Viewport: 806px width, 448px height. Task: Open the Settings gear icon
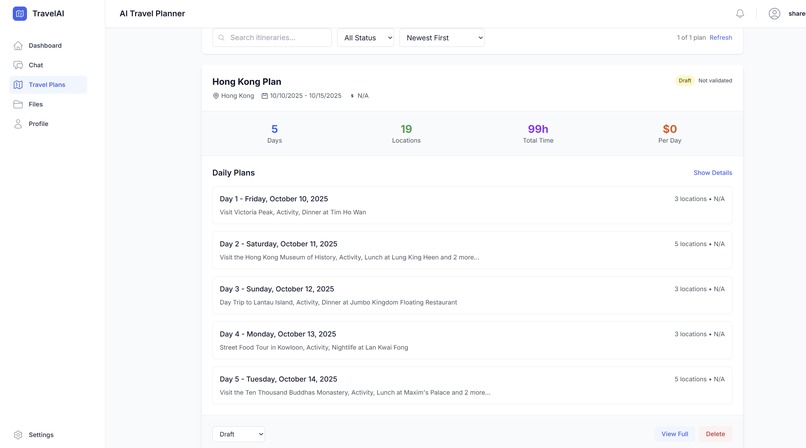click(18, 435)
